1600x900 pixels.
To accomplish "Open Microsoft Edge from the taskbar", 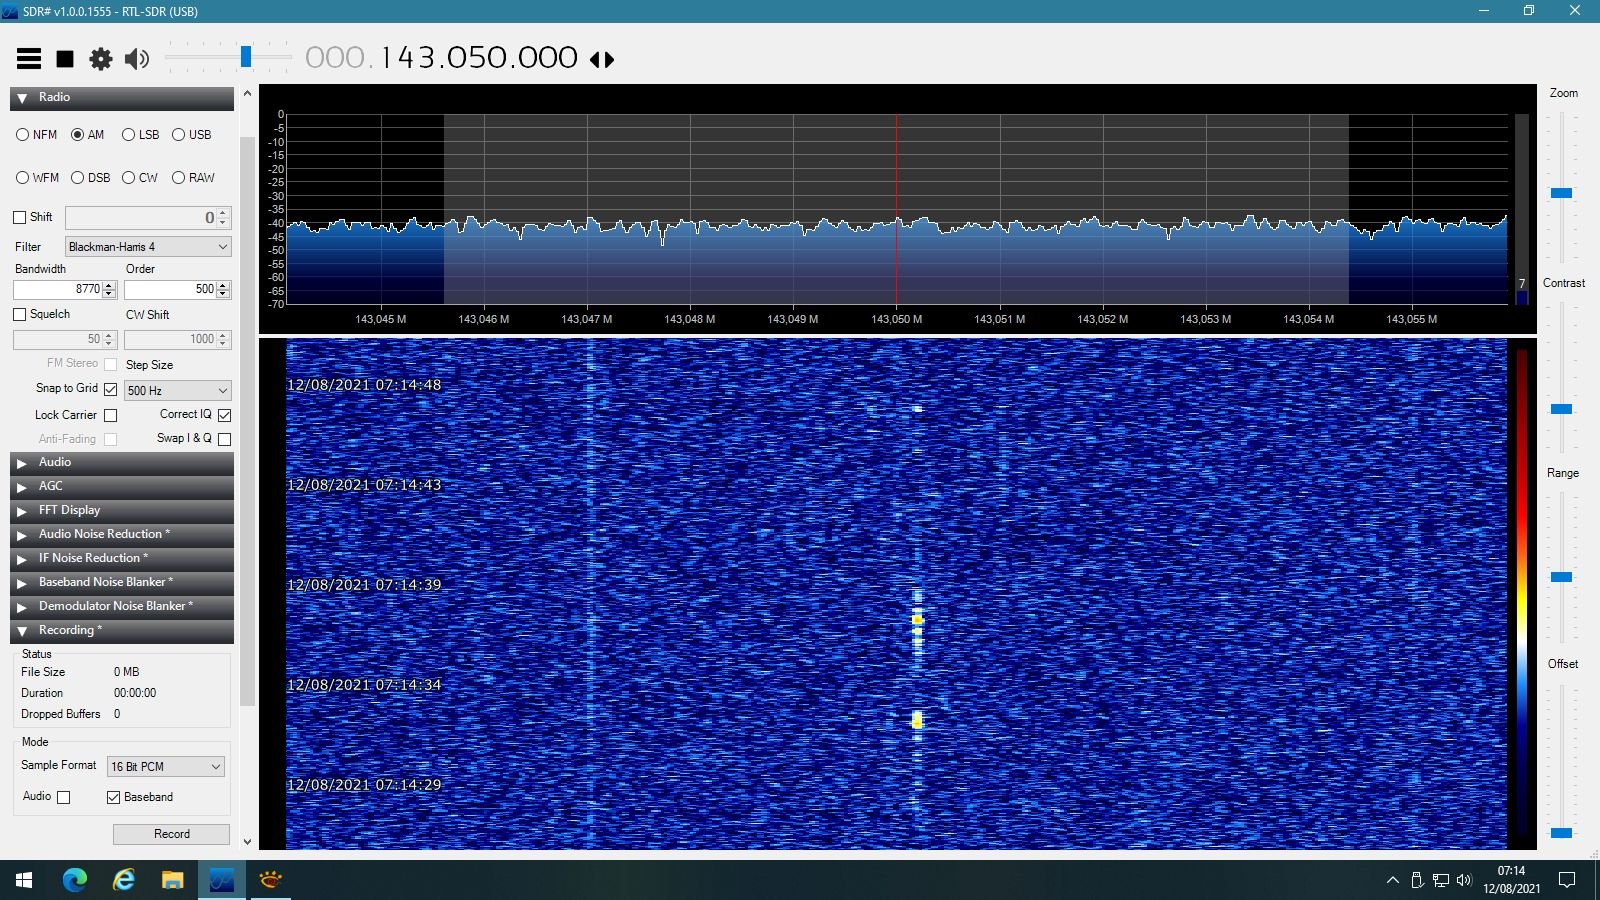I will 75,880.
